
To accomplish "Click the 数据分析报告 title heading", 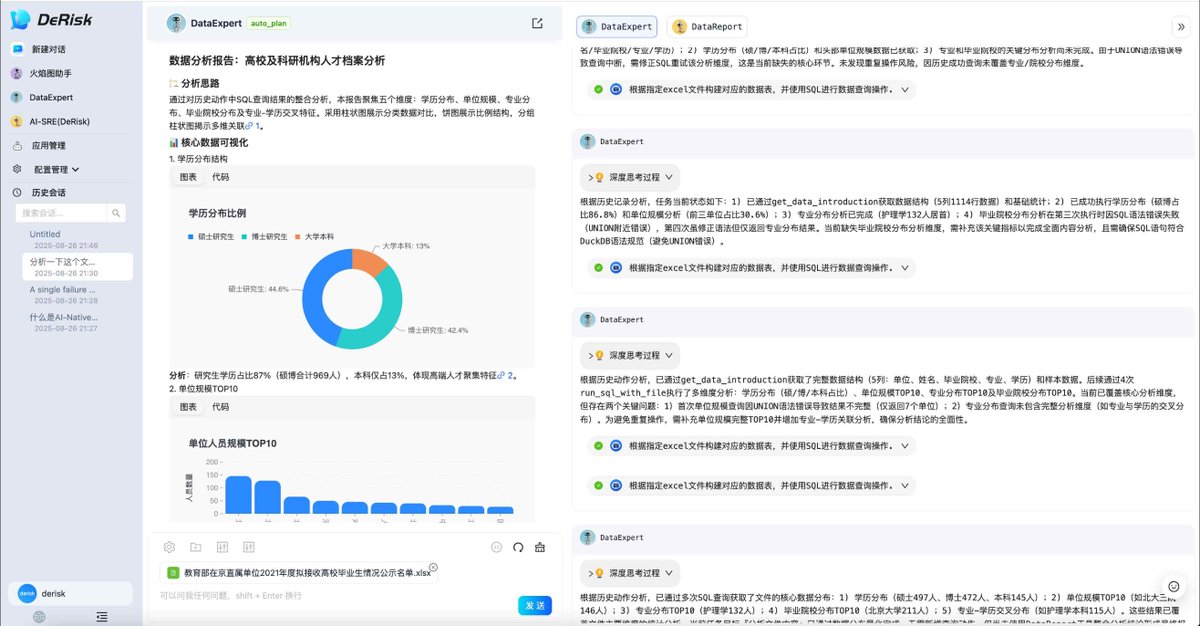I will coord(276,61).
